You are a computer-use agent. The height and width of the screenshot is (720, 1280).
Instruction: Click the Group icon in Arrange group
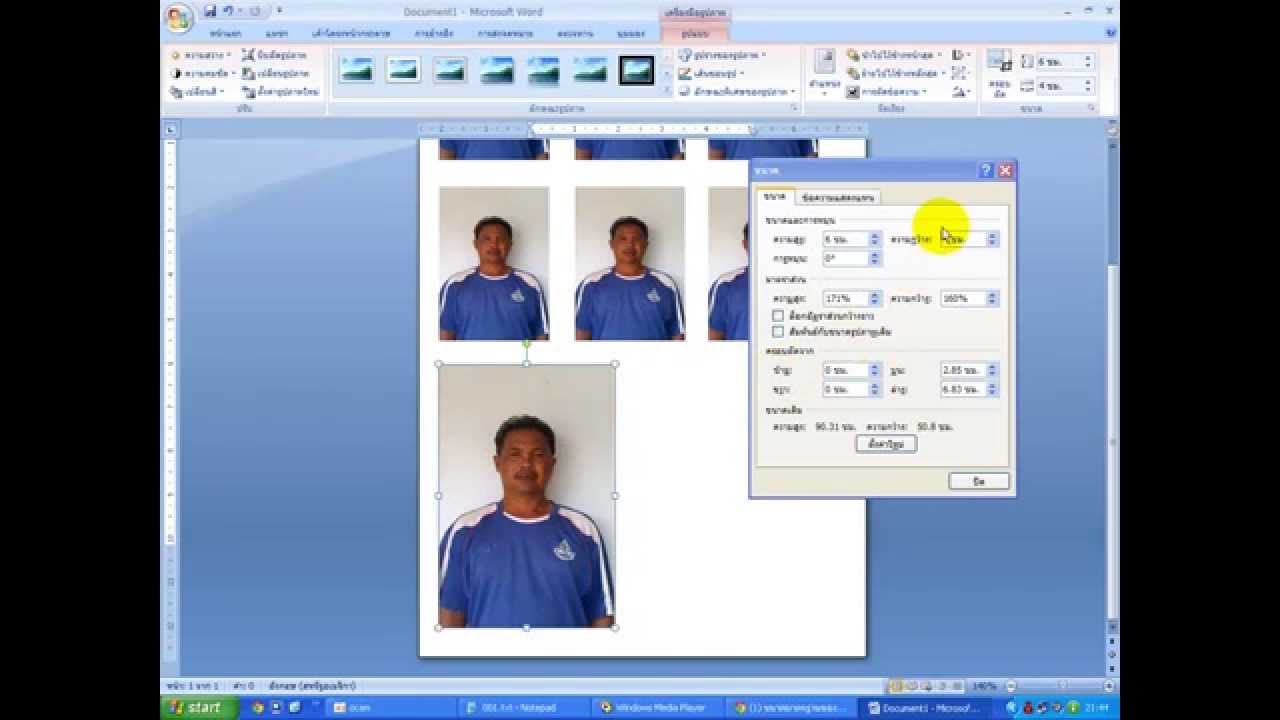point(960,73)
